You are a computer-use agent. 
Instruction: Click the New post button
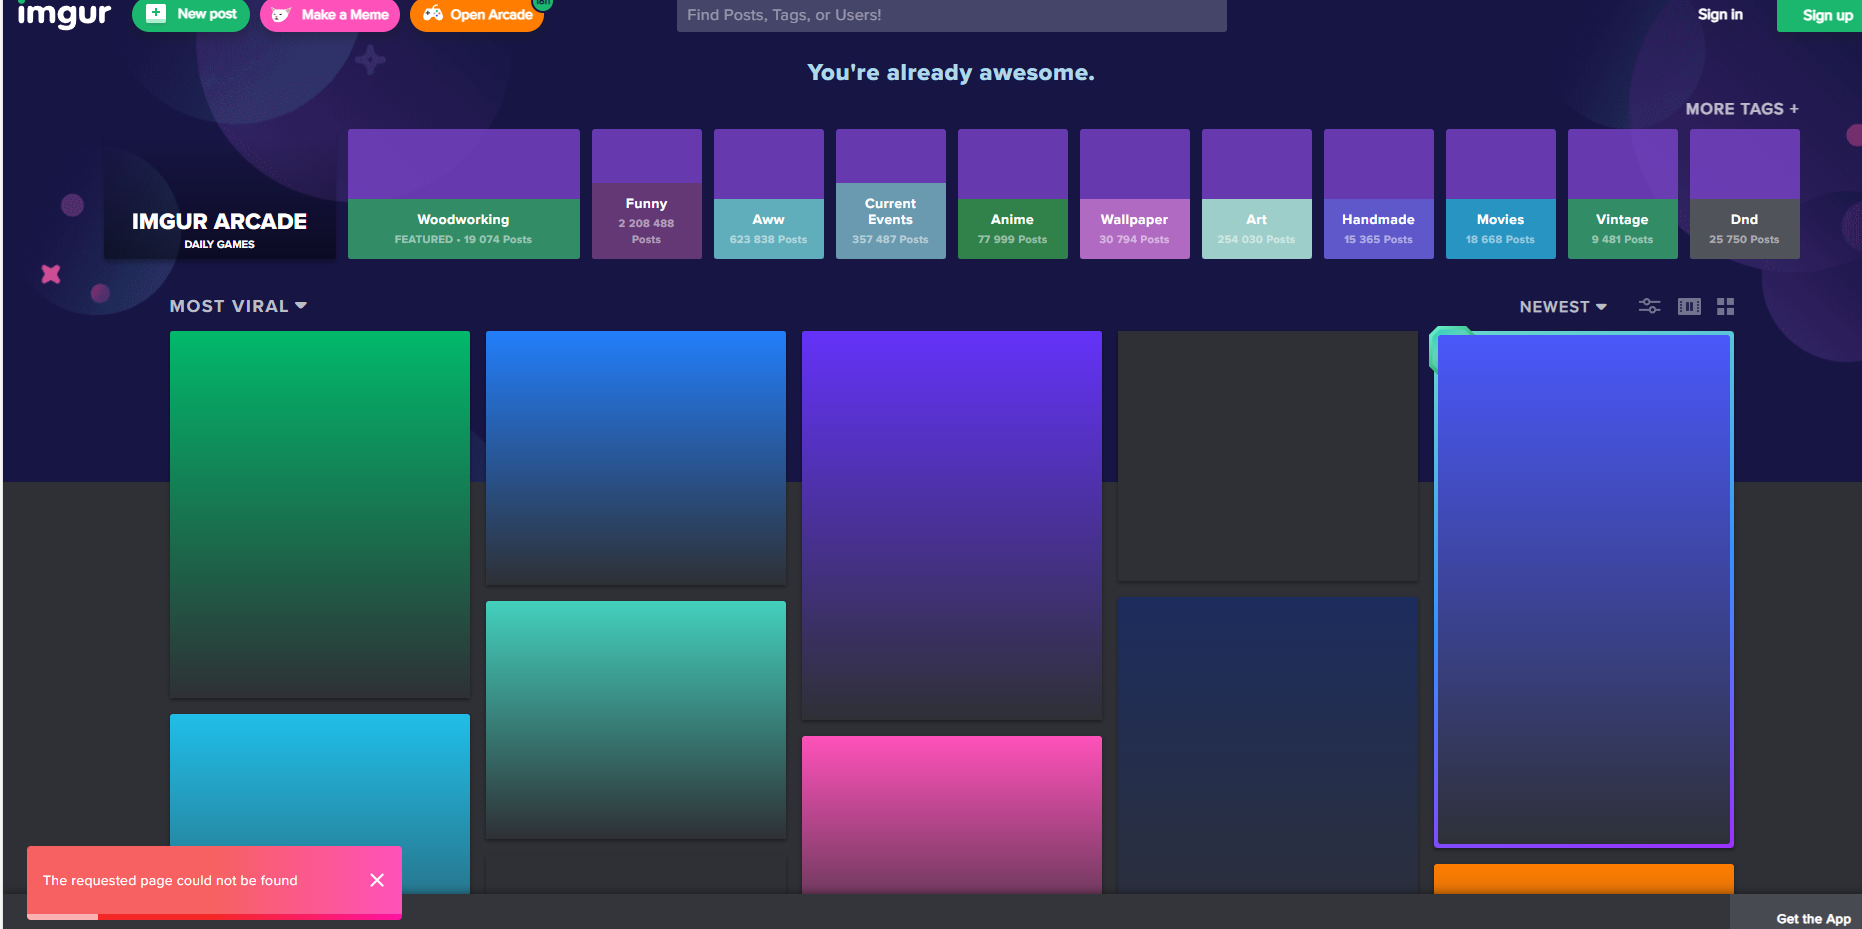click(191, 15)
